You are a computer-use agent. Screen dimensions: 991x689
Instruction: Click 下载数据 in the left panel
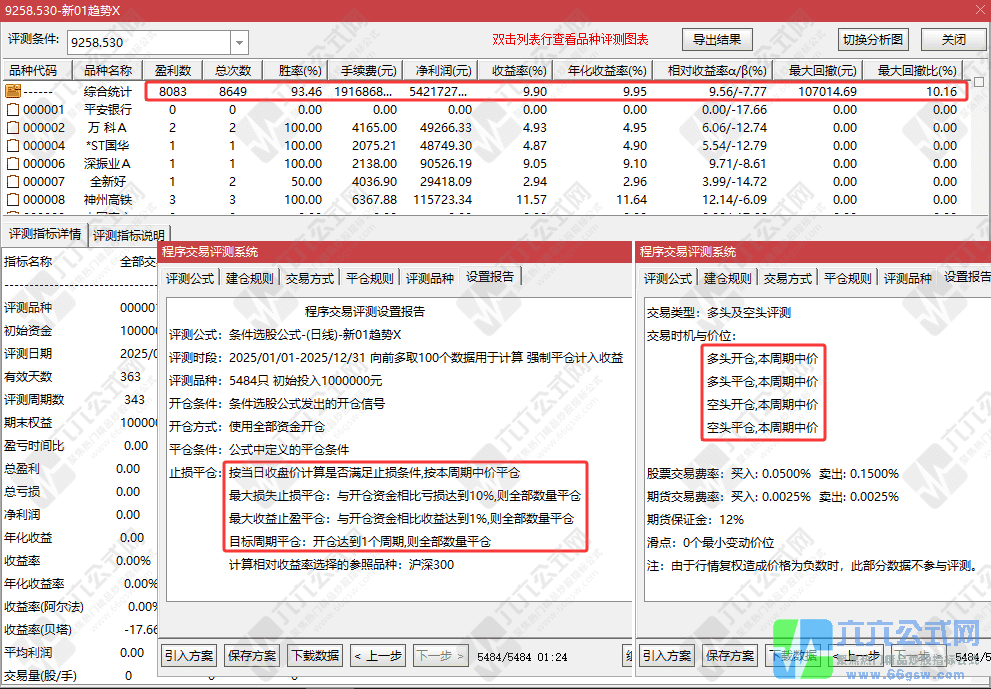click(x=313, y=655)
